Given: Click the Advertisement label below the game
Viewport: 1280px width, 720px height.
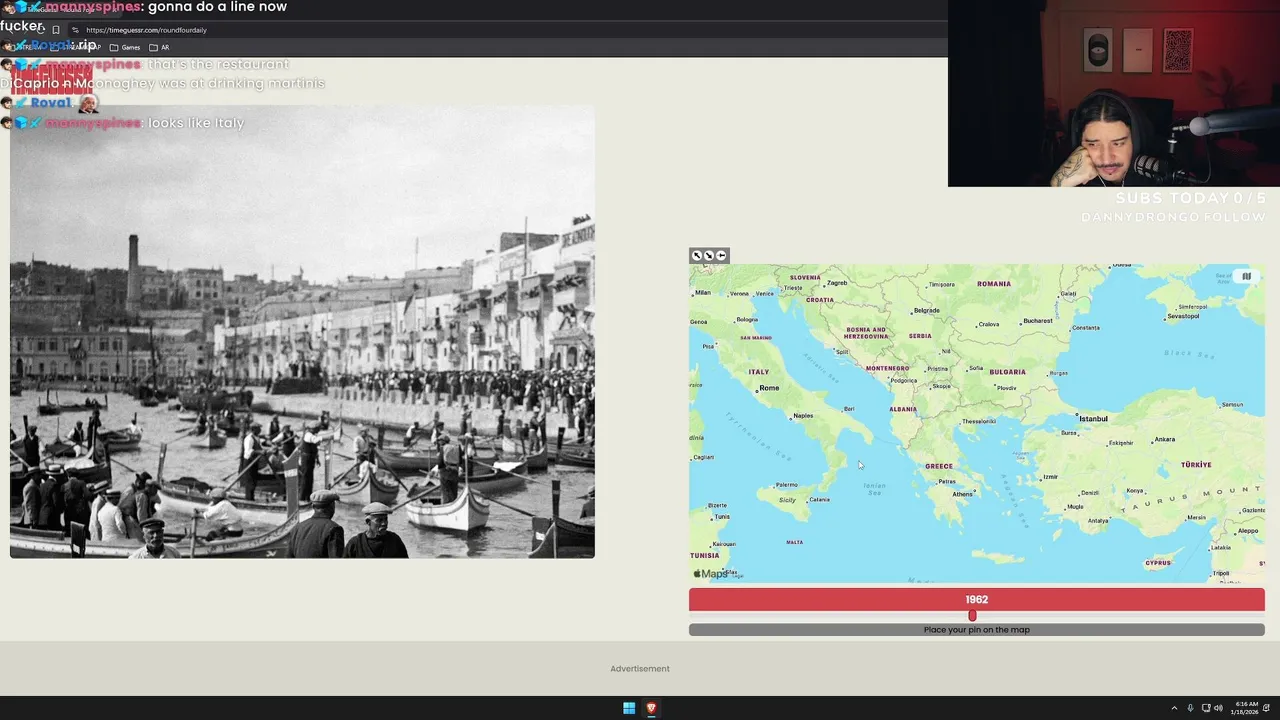Looking at the screenshot, I should coord(640,669).
